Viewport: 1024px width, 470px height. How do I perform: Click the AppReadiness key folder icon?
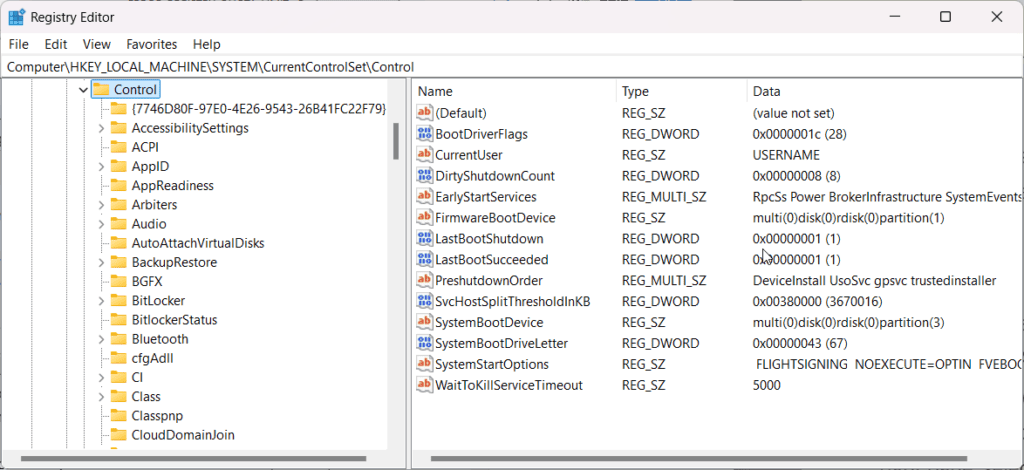[x=118, y=185]
